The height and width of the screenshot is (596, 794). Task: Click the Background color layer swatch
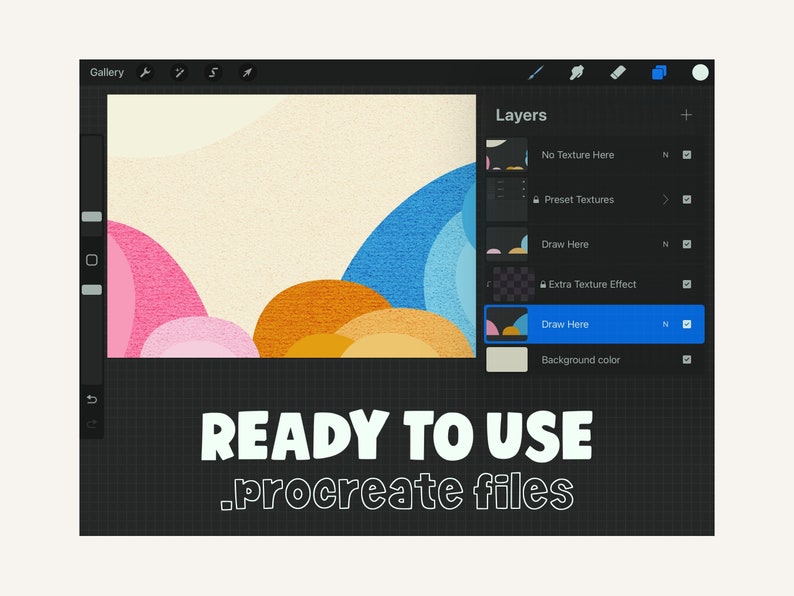tap(507, 360)
